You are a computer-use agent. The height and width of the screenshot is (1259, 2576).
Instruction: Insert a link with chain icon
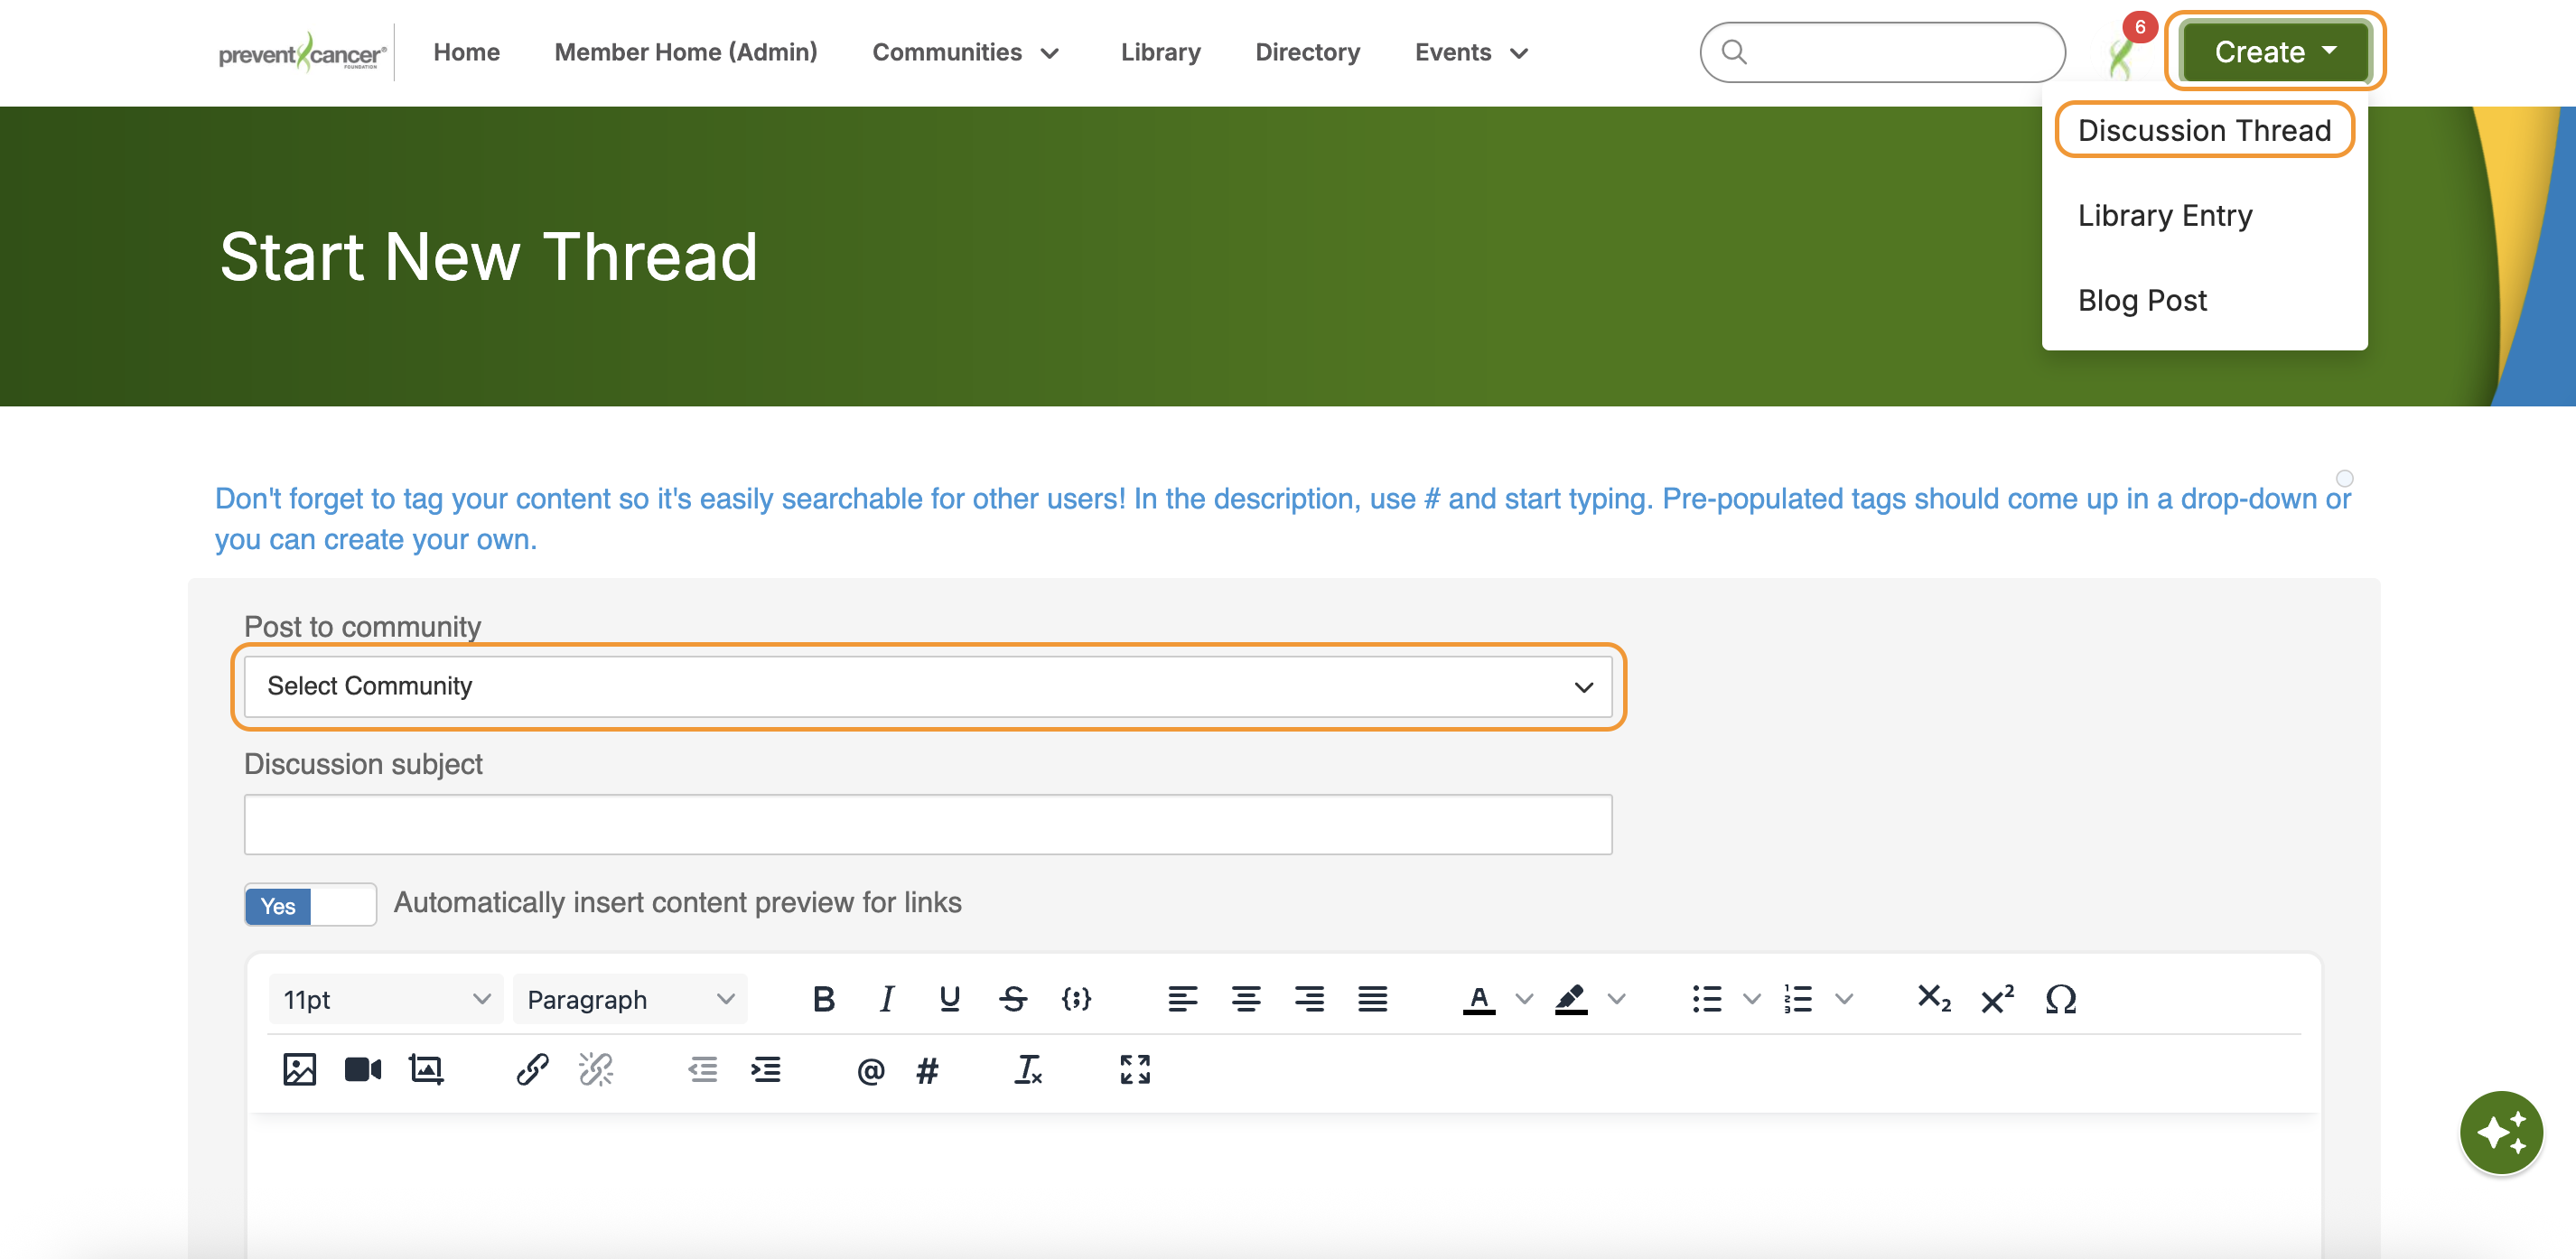click(532, 1069)
